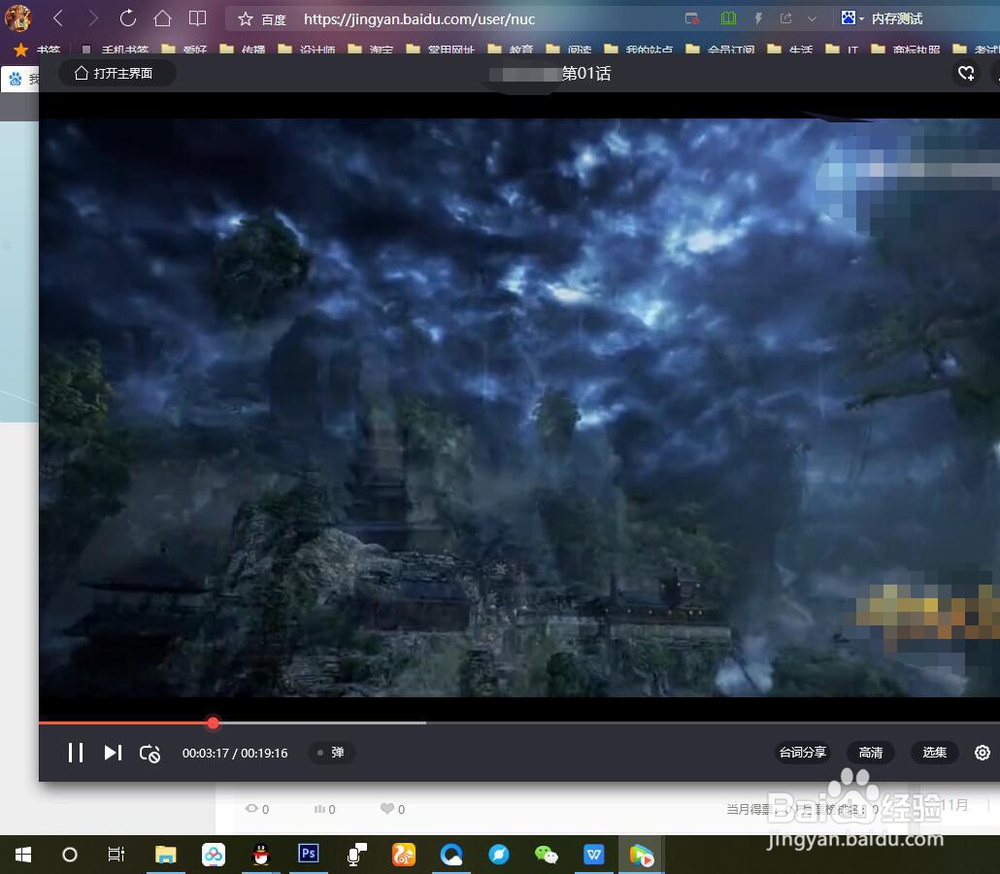1000x874 pixels.
Task: Open the Tencent Video player taskbar icon
Action: [642, 855]
